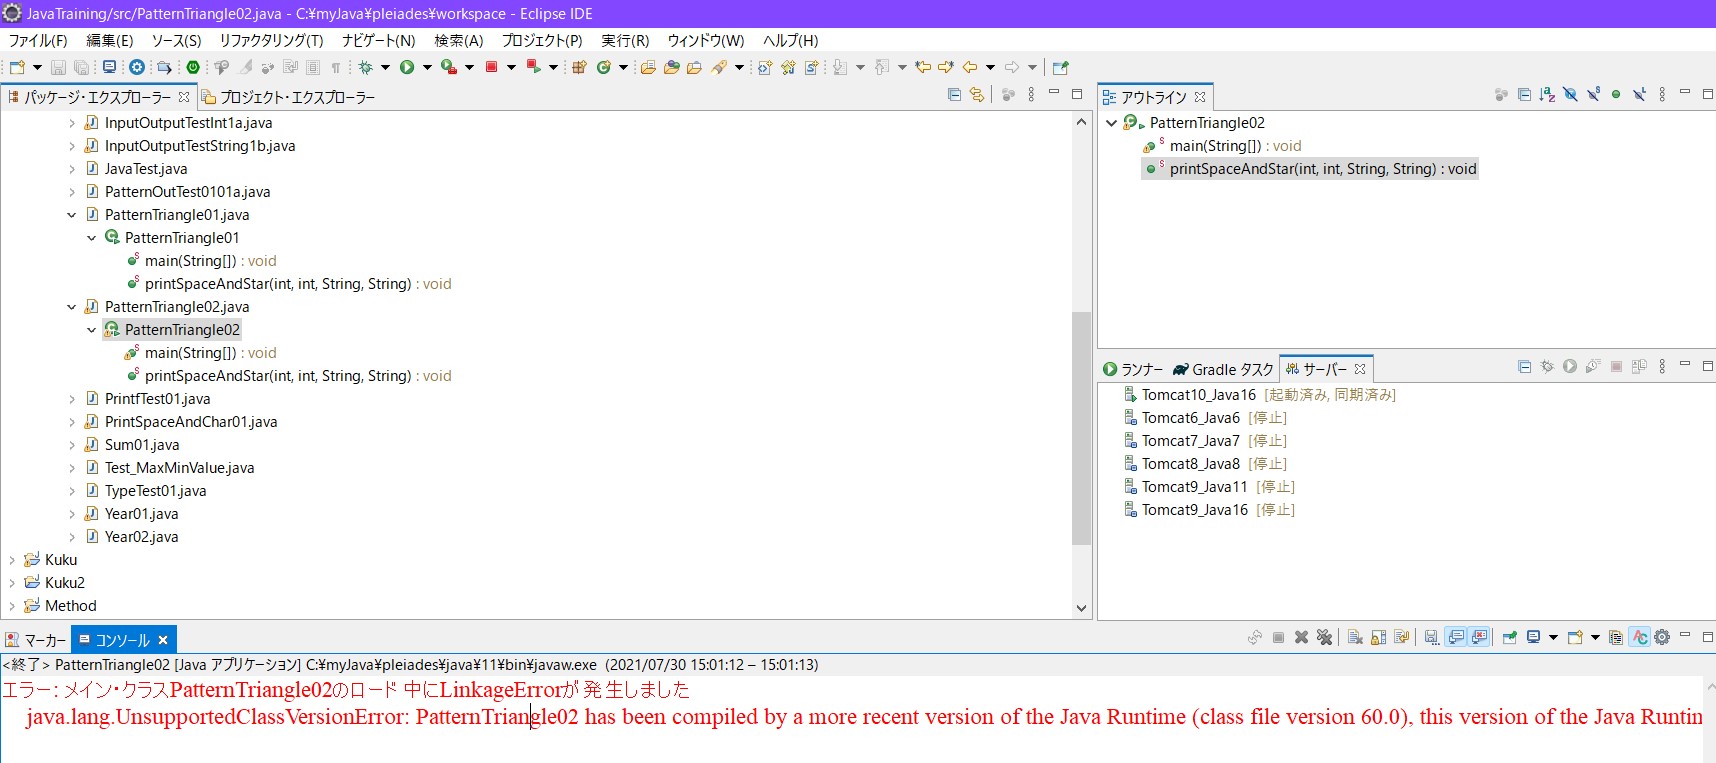1716x763 pixels.
Task: Click the Word Wrap icon in console
Action: pos(1401,637)
